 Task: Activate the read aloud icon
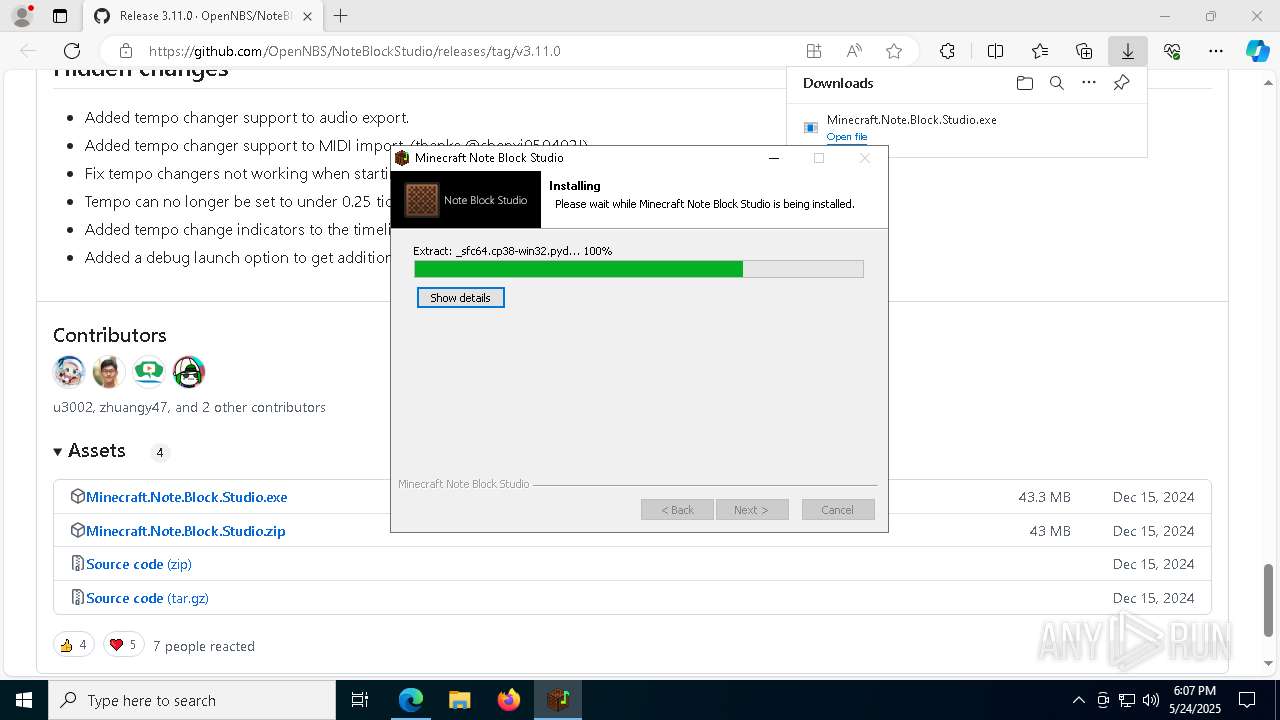854,51
